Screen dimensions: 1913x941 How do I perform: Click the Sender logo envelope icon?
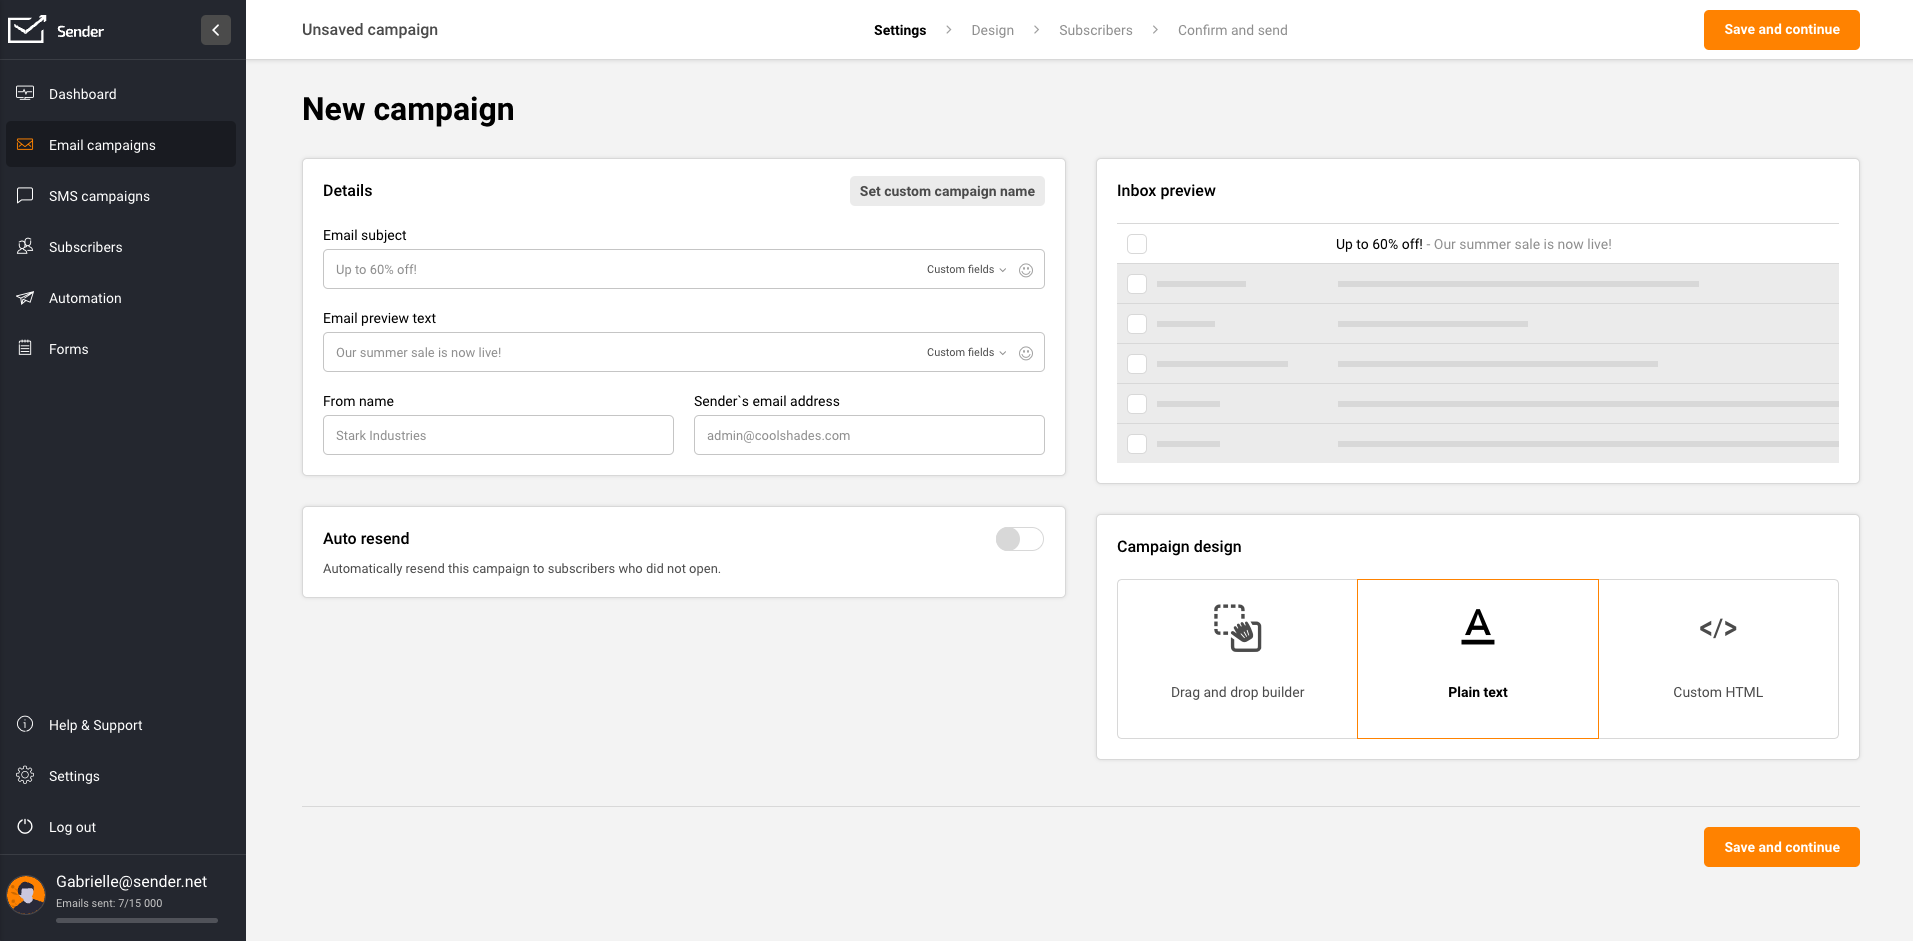pos(27,30)
